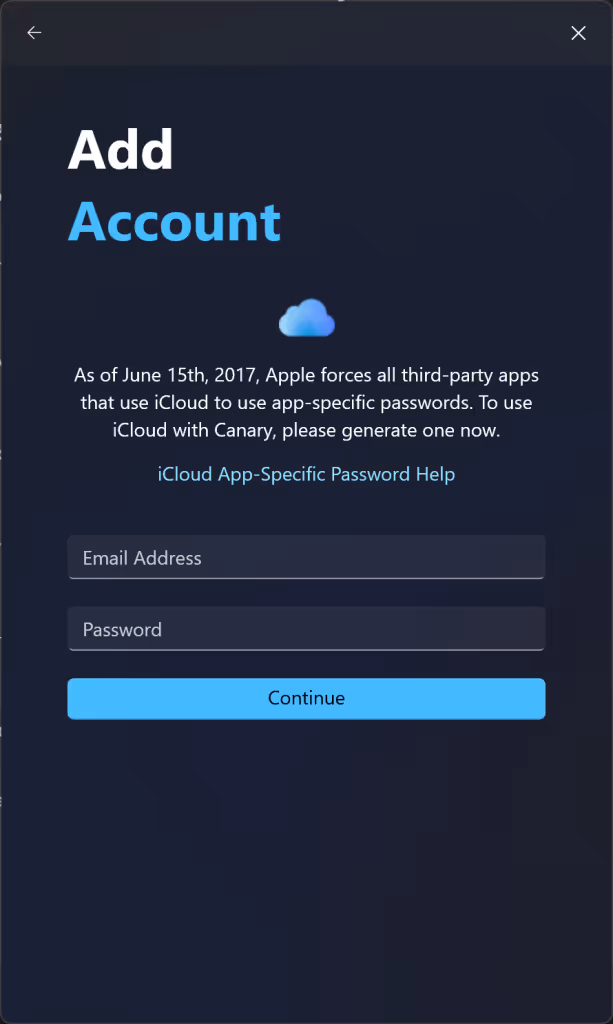This screenshot has width=613, height=1024.
Task: Open iCloud App-Specific Password Help link
Action: click(x=306, y=473)
